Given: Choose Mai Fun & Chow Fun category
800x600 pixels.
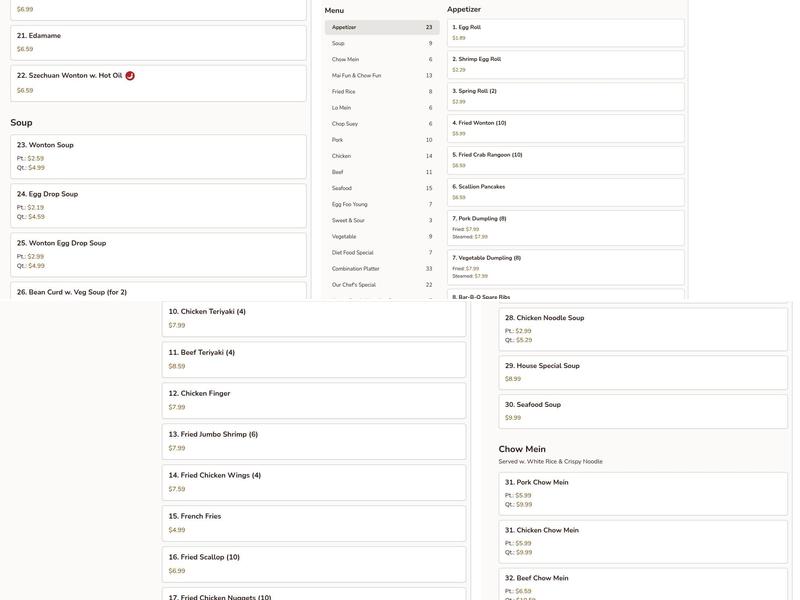Looking at the screenshot, I should point(381,76).
